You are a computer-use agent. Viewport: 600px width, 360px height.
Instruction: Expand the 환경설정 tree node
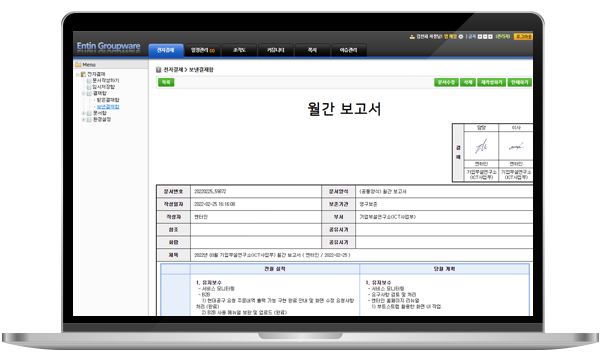[x=83, y=119]
